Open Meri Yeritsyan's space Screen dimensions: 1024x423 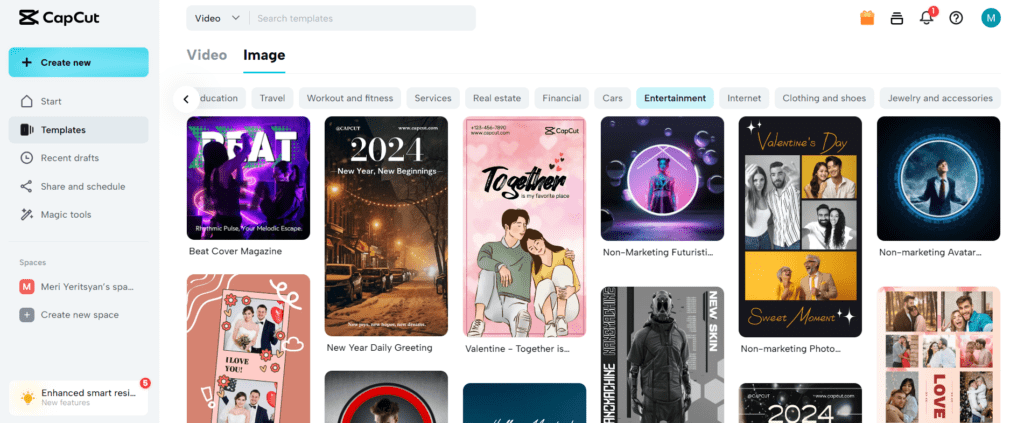(78, 287)
